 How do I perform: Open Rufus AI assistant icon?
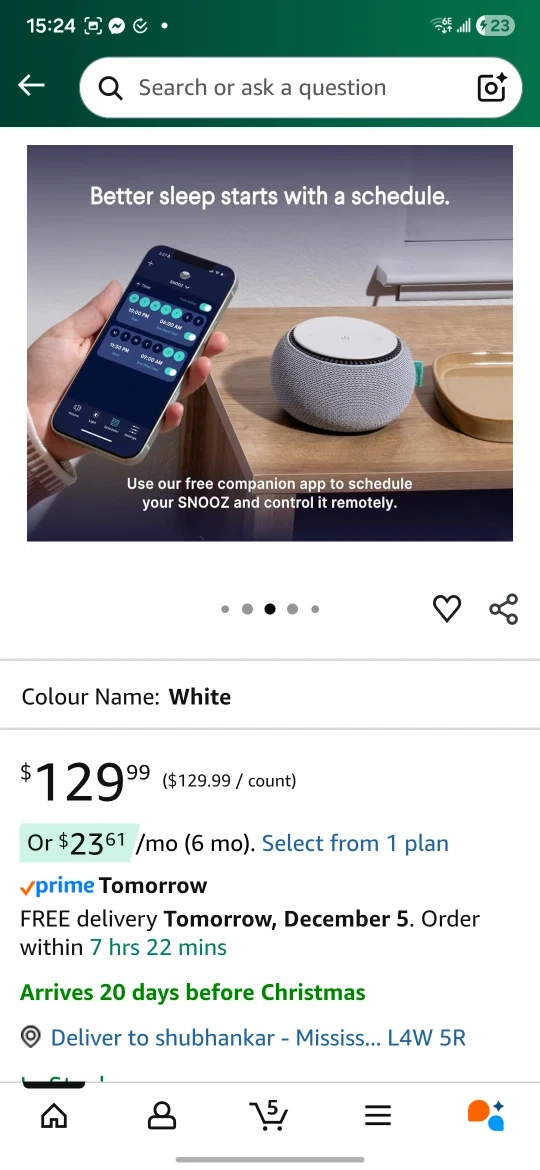[486, 1116]
